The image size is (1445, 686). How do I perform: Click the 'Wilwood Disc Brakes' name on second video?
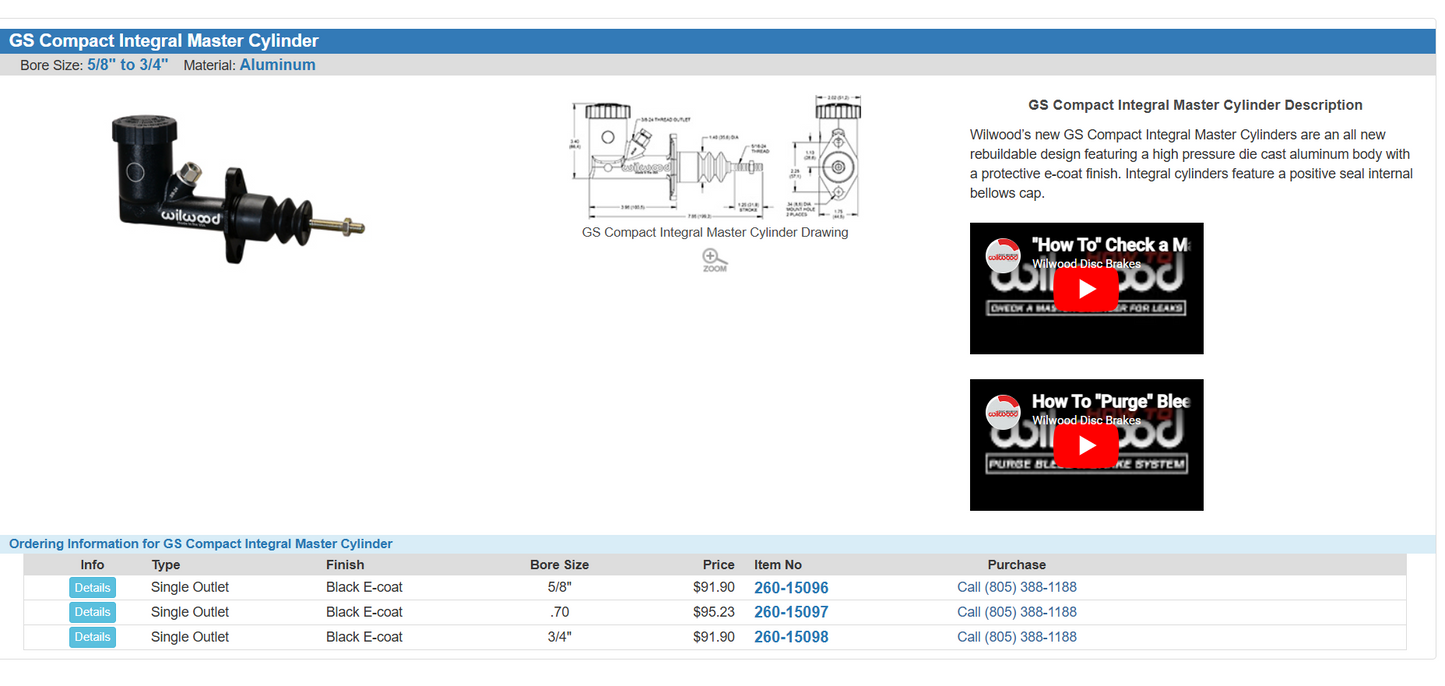pyautogui.click(x=1086, y=420)
